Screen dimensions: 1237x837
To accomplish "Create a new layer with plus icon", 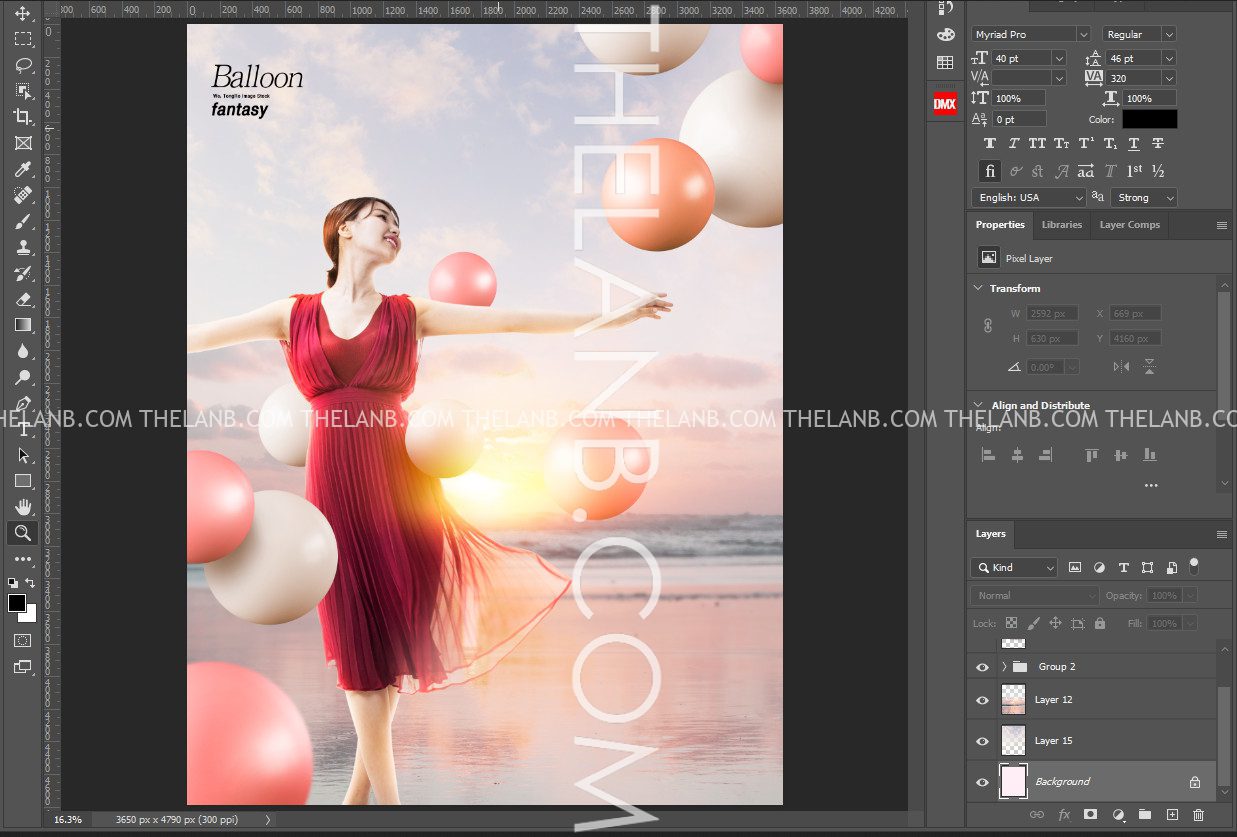I will tap(1172, 815).
